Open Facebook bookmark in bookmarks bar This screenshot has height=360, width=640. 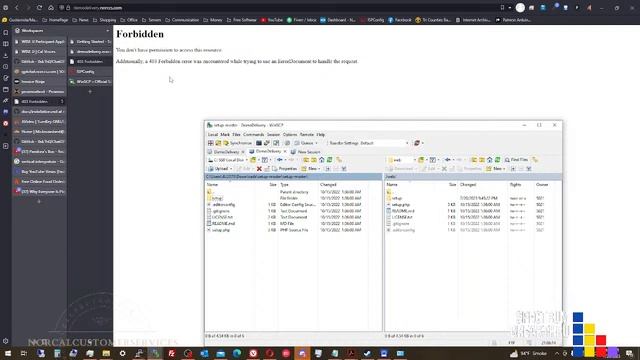tap(400, 20)
